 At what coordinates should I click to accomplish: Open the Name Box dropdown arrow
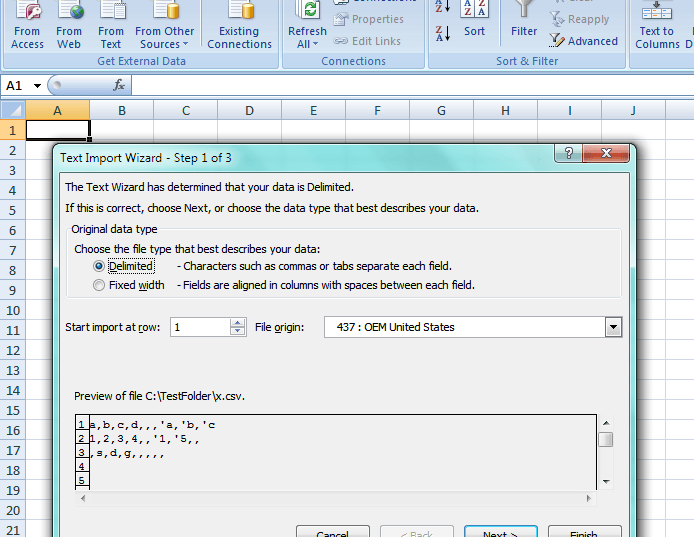tap(38, 86)
